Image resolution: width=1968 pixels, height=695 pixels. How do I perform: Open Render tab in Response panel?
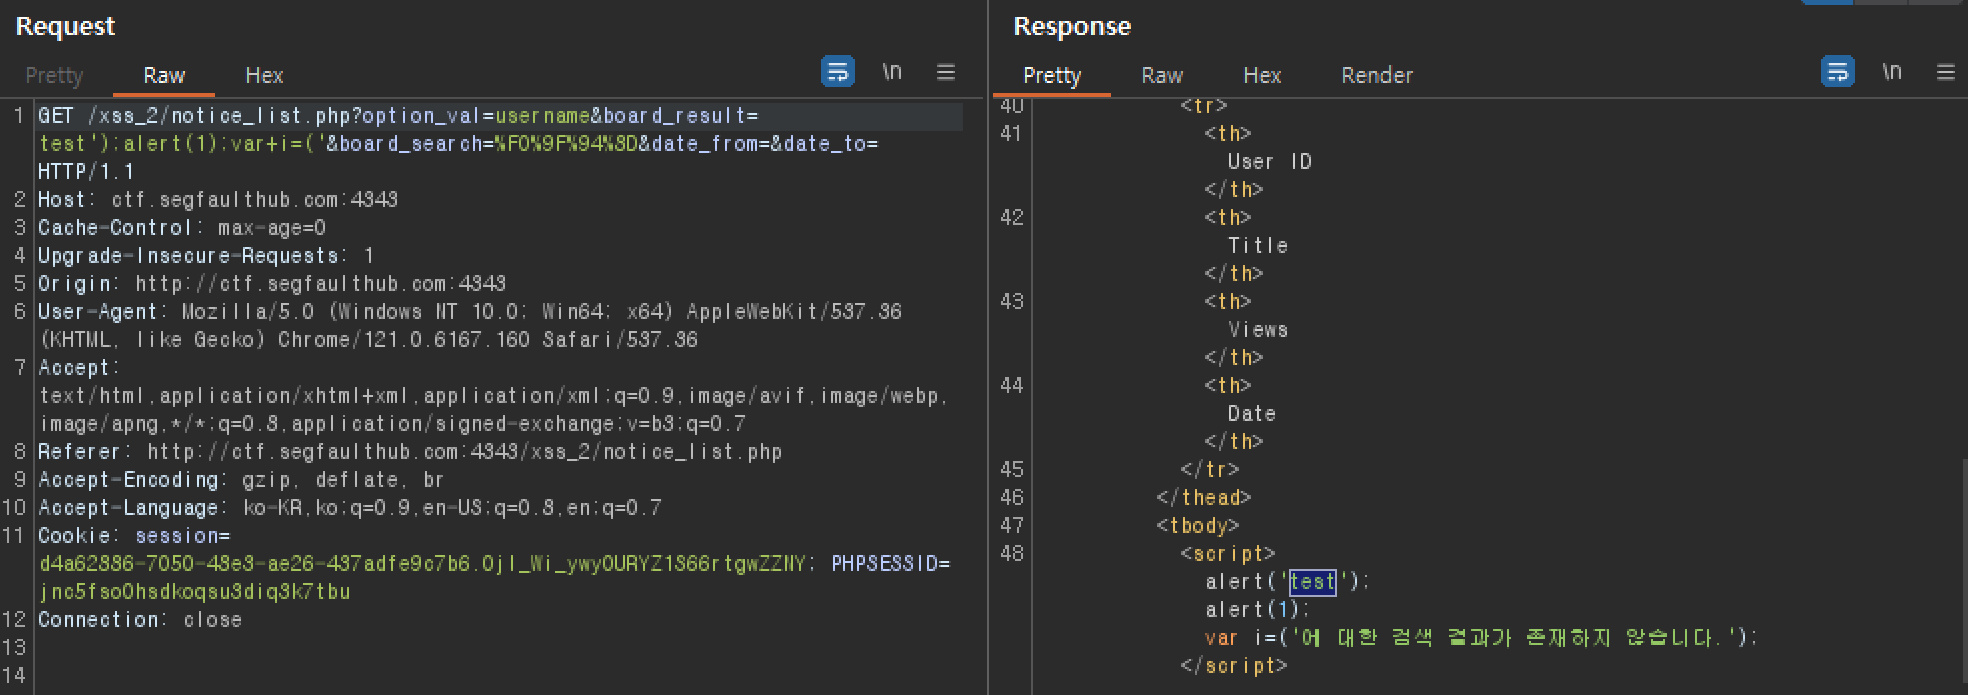(x=1377, y=76)
